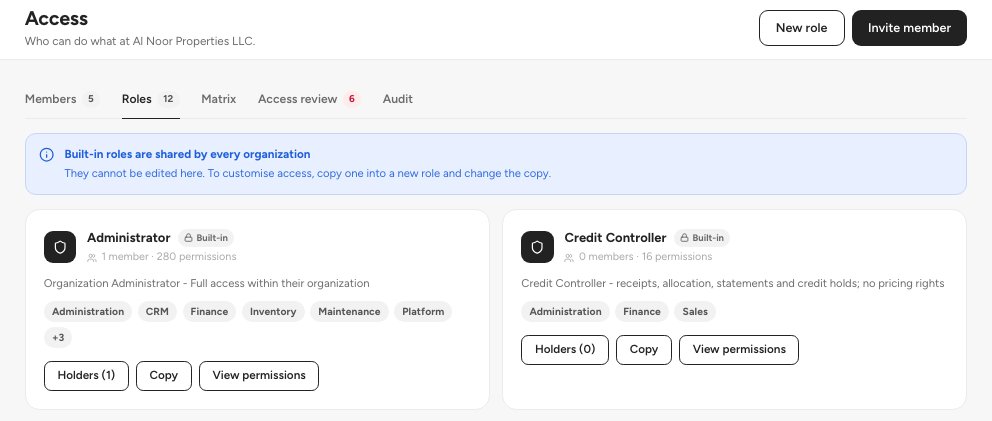Click the members icon under Credit Controller
The image size is (992, 421).
(x=569, y=257)
